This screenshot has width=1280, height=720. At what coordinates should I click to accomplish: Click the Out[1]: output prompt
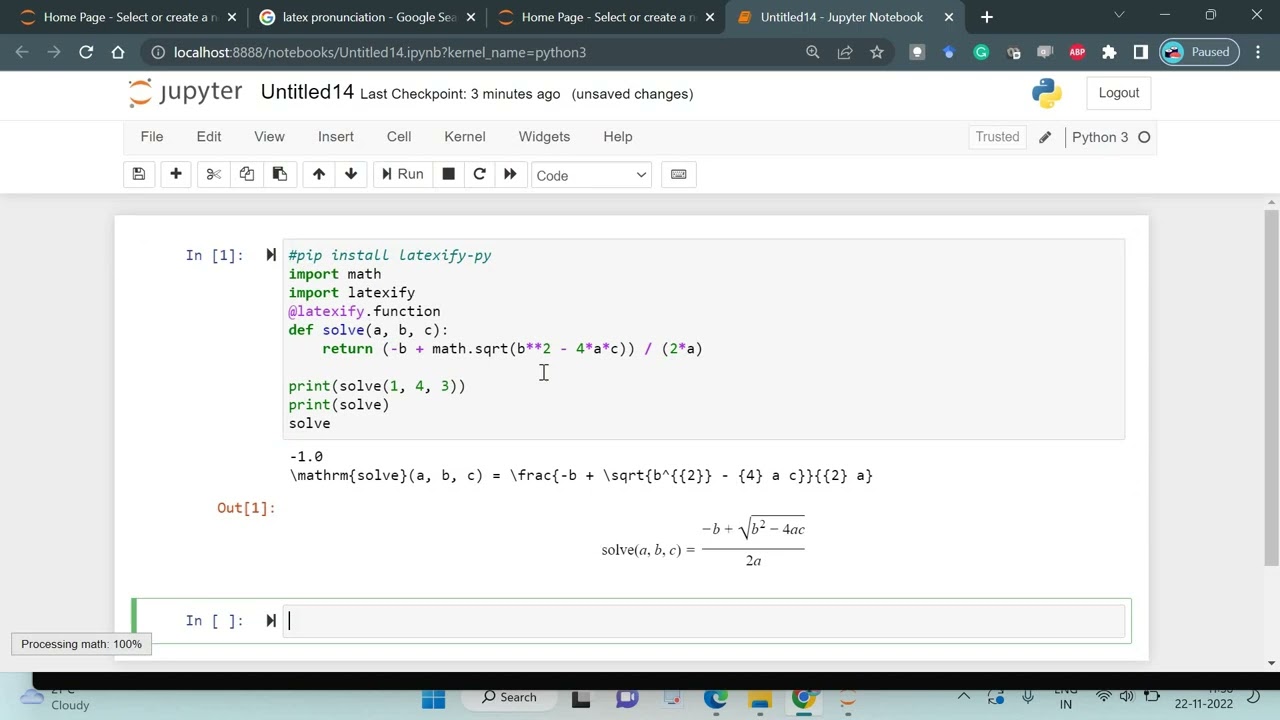[x=246, y=508]
